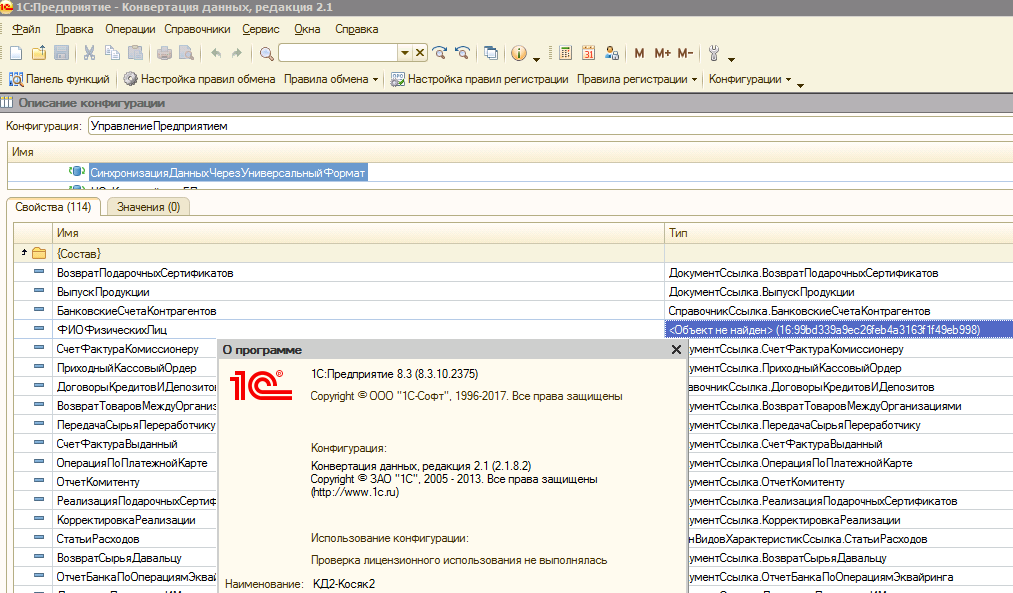Close the О программе dialog
The width and height of the screenshot is (1013, 593).
point(676,350)
